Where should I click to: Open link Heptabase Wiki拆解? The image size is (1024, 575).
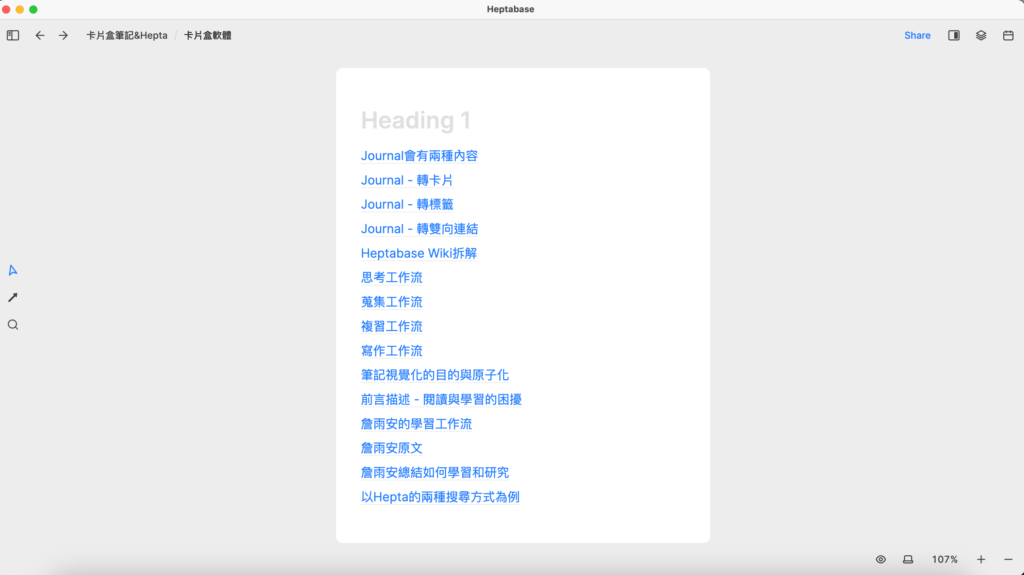tap(419, 253)
